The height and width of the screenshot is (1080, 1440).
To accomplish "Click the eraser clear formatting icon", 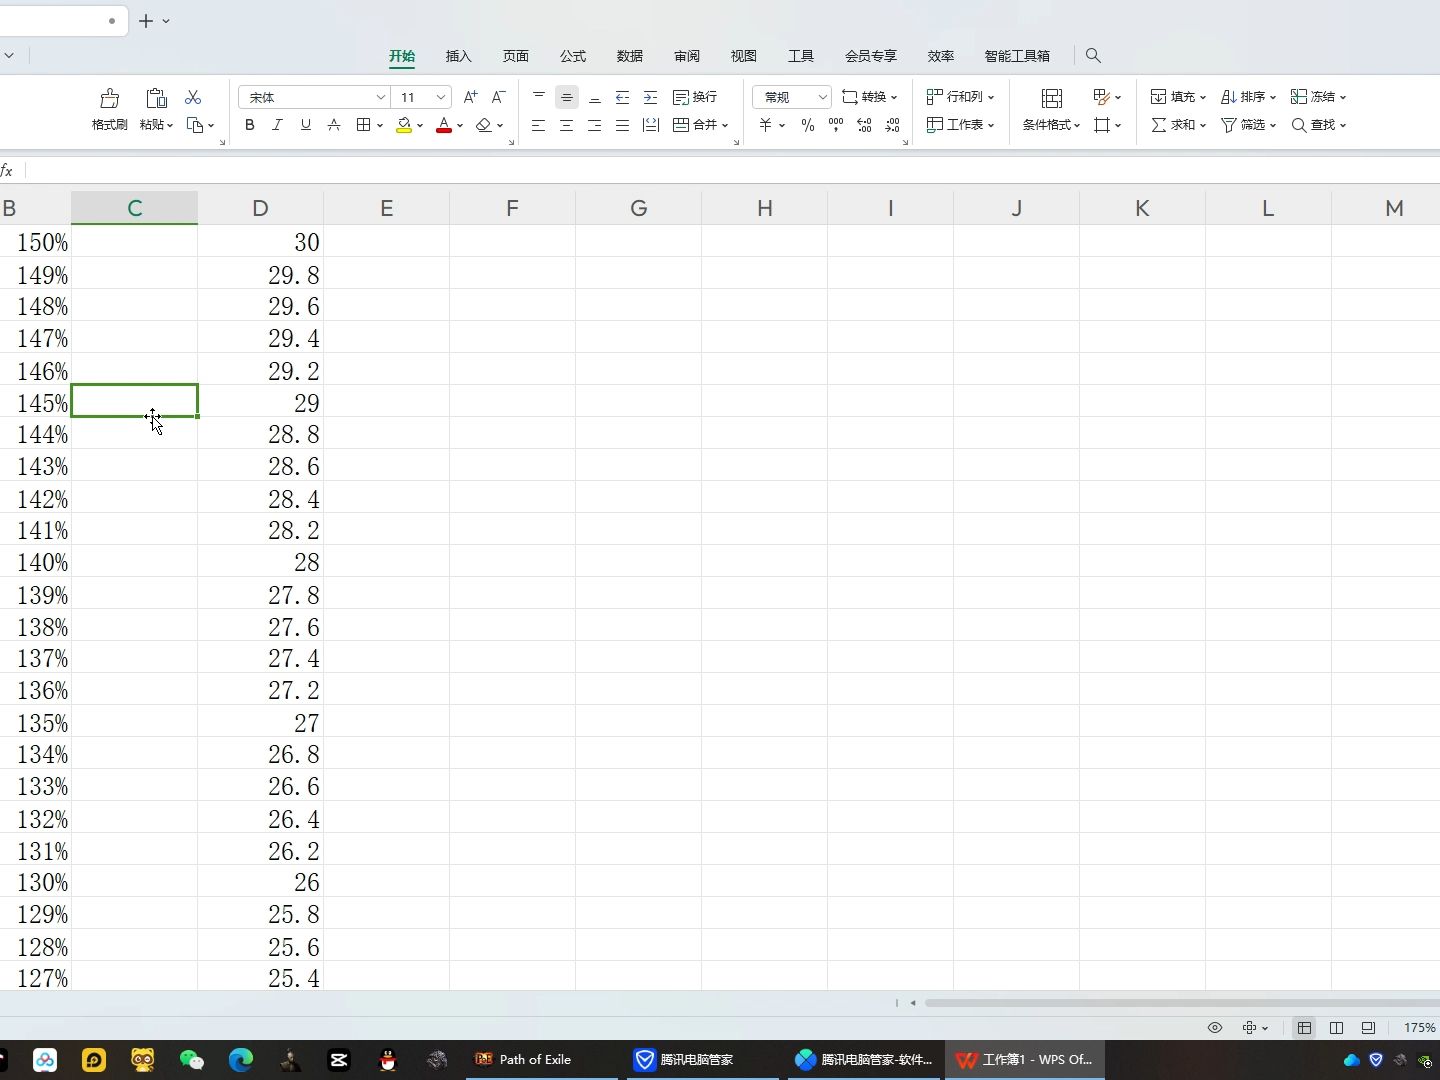I will point(484,125).
